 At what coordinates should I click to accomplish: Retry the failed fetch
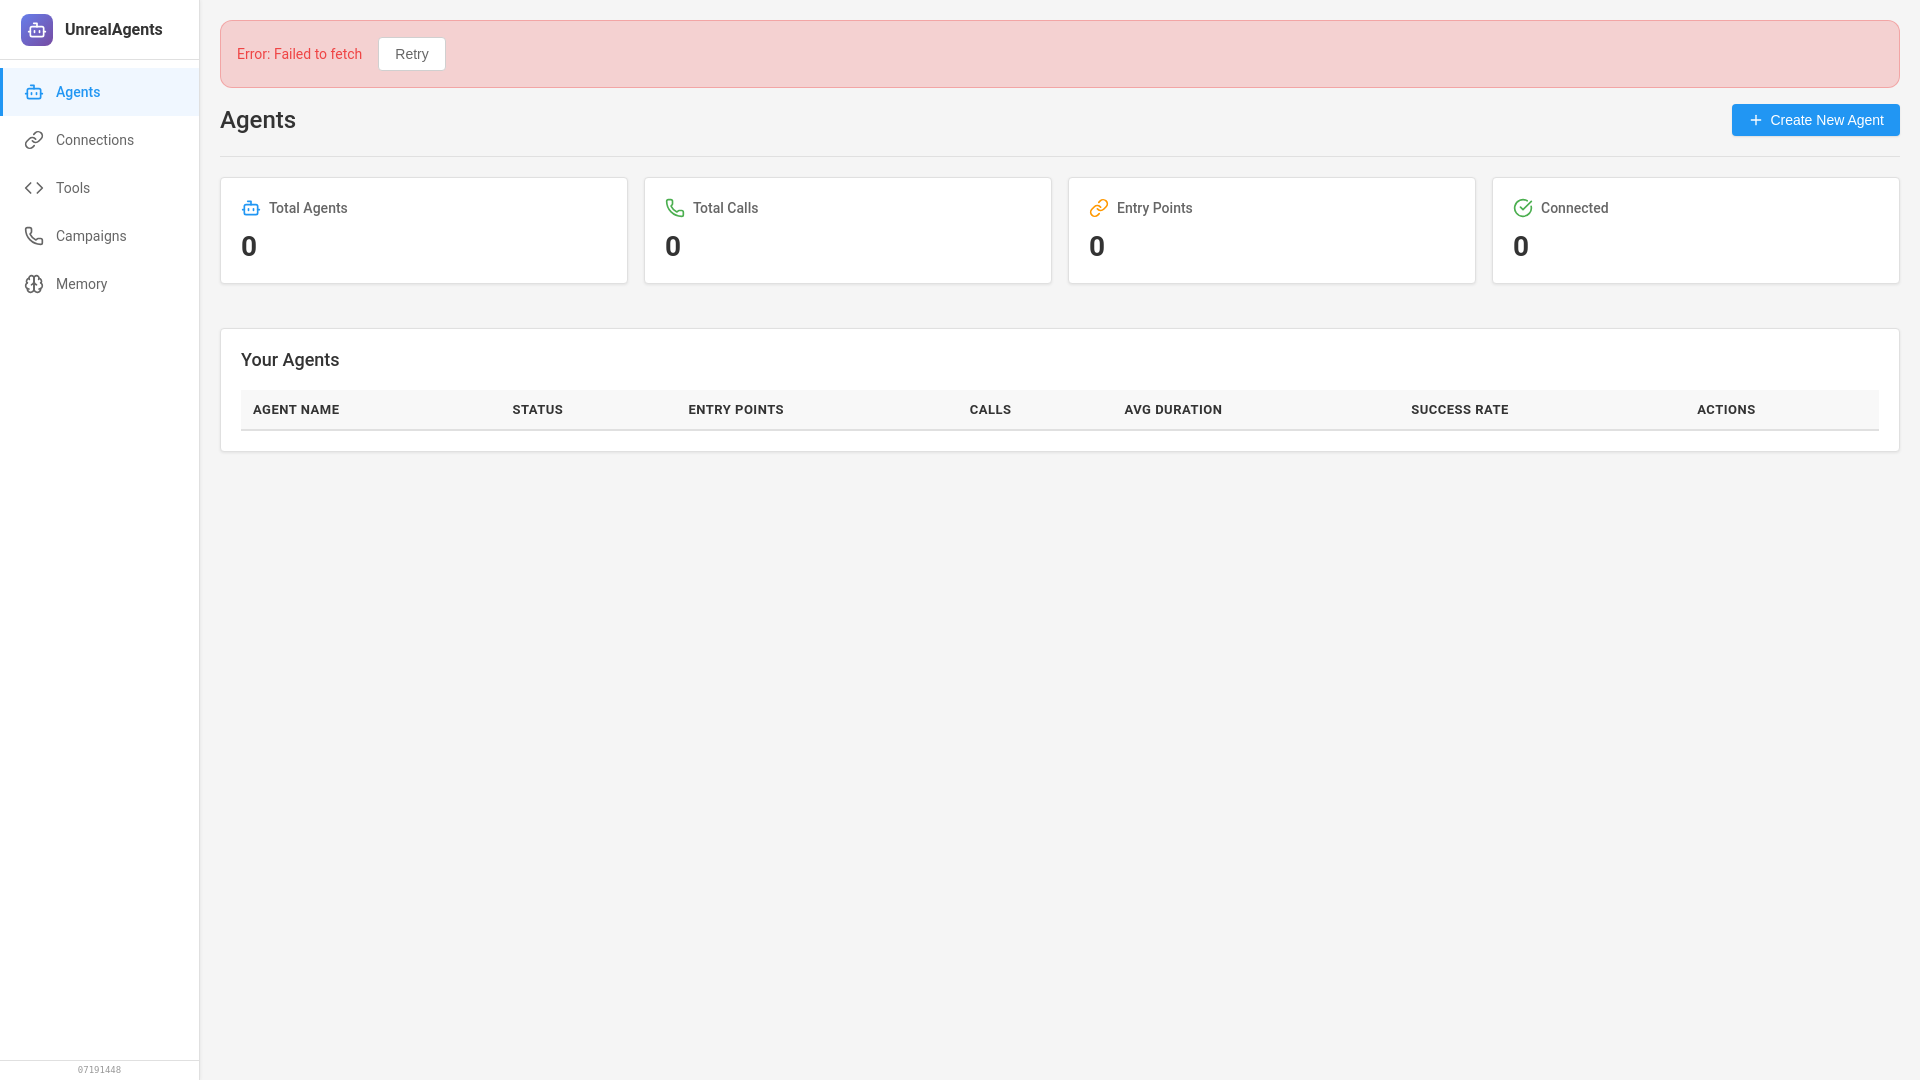(412, 54)
